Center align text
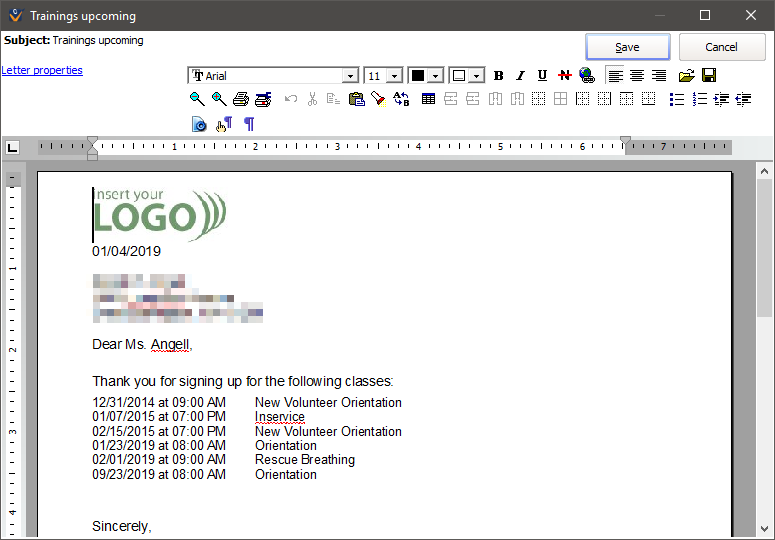Image resolution: width=775 pixels, height=540 pixels. [x=637, y=76]
